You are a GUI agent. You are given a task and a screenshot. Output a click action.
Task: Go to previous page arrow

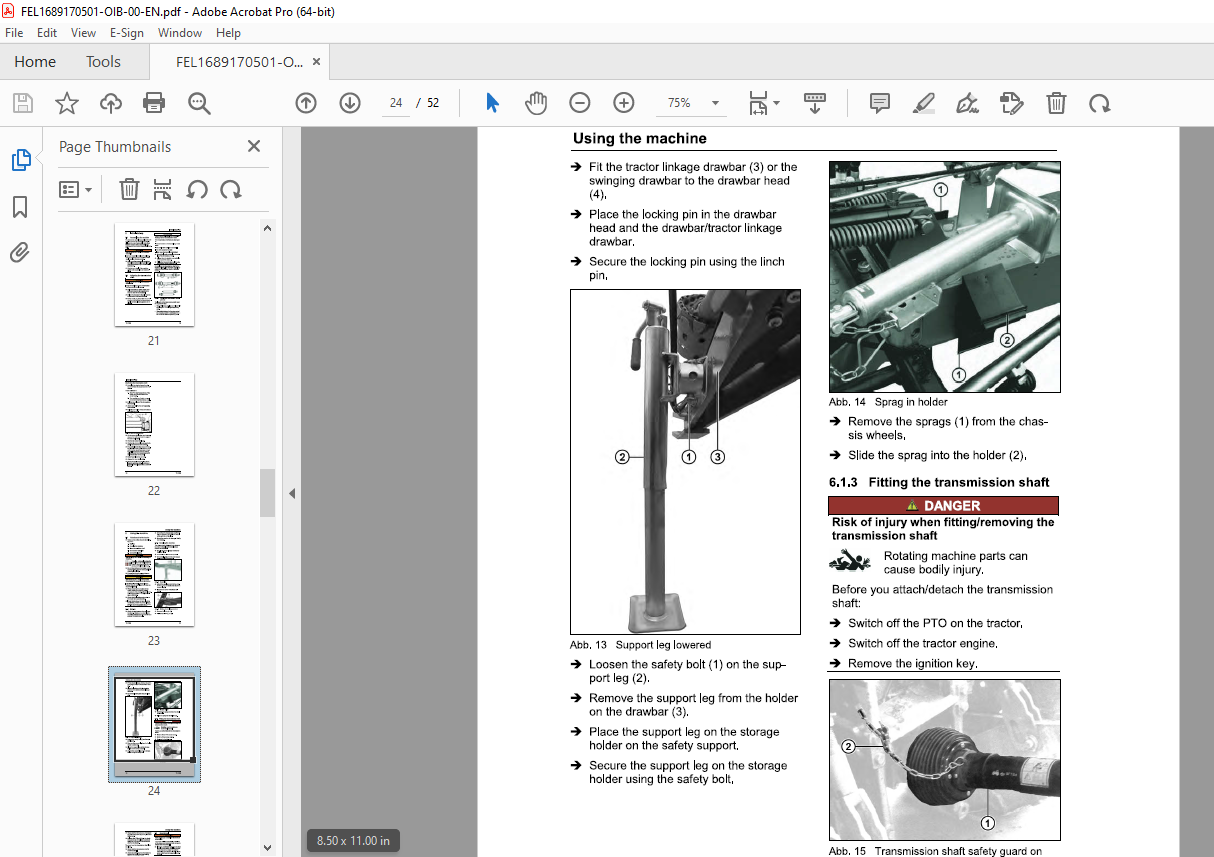click(306, 103)
